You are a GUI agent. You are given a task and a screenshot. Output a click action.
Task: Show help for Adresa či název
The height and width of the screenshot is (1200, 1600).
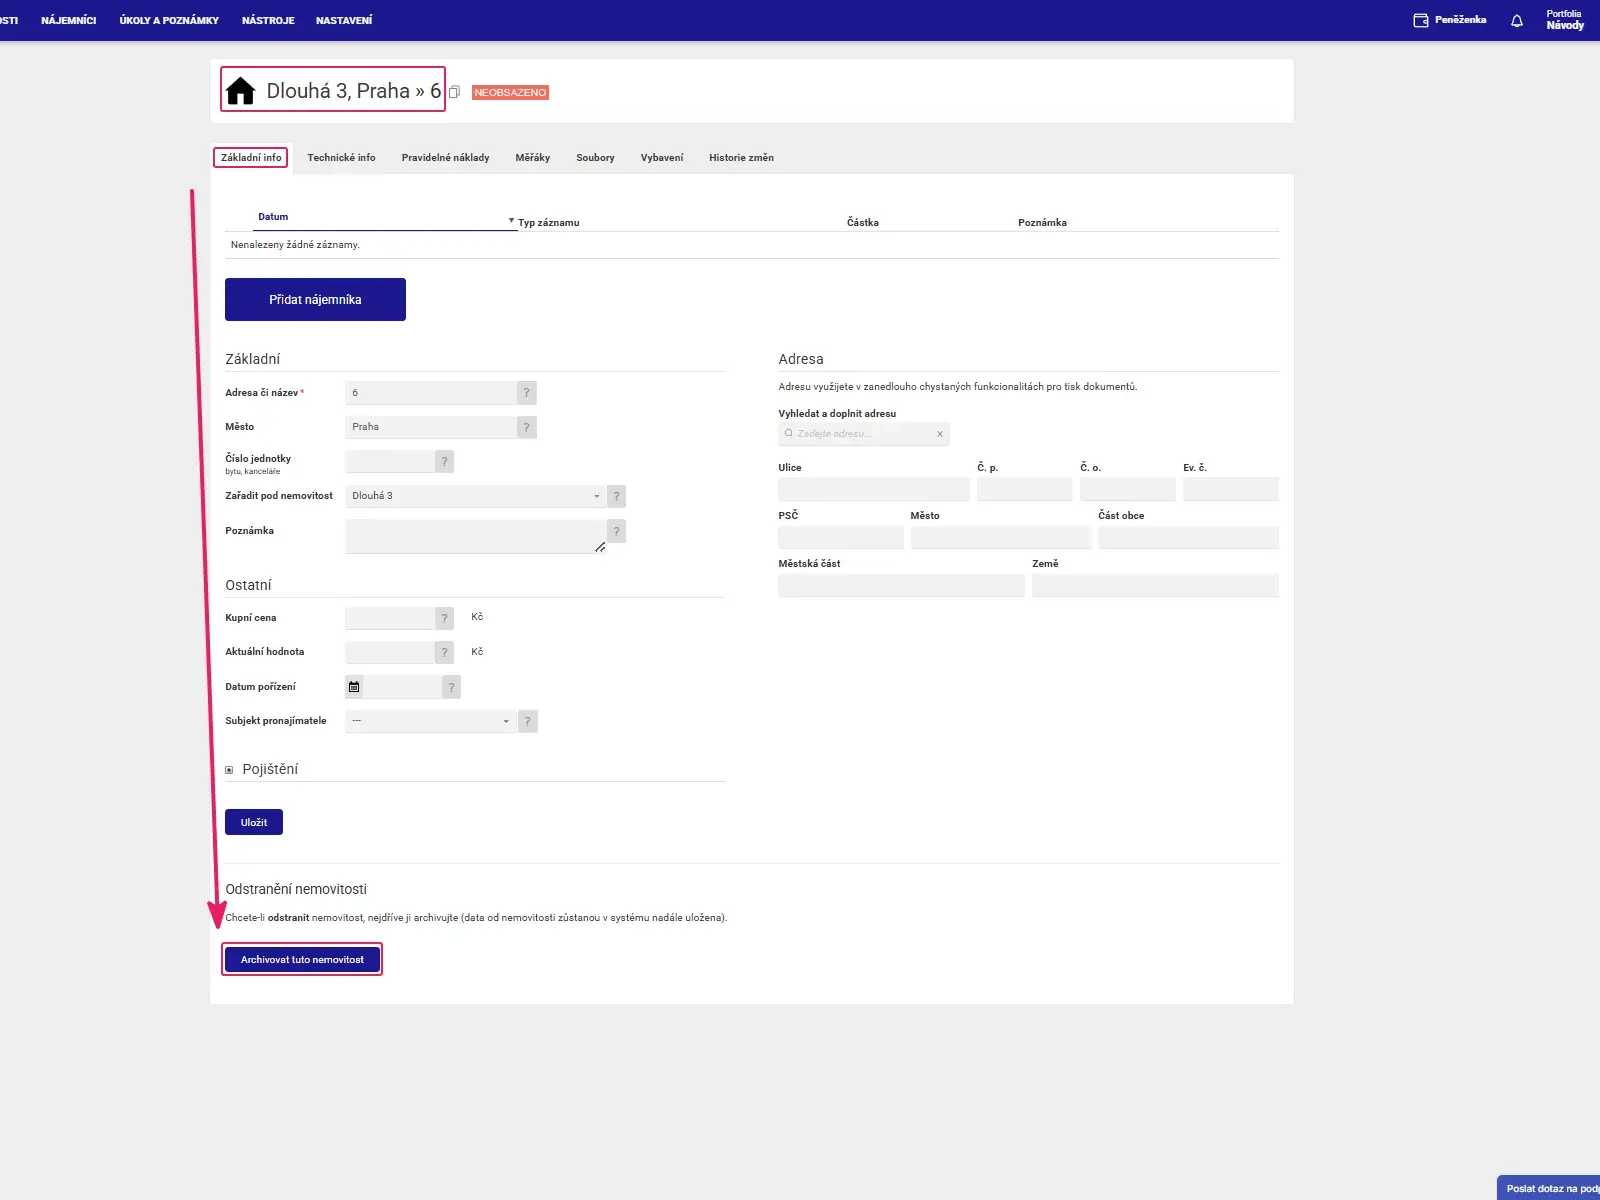point(527,393)
